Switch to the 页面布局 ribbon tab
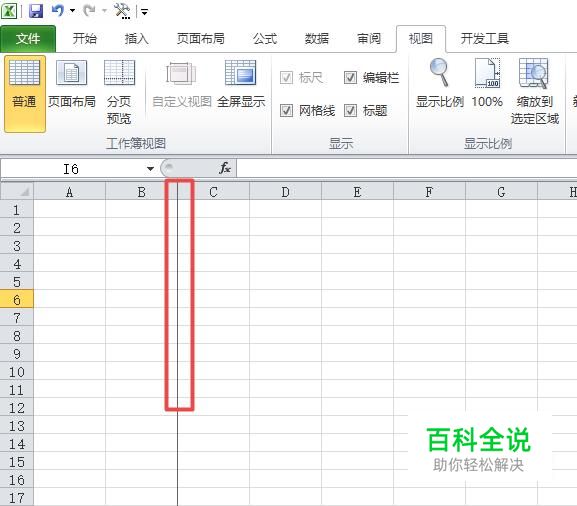577x506 pixels. point(201,39)
